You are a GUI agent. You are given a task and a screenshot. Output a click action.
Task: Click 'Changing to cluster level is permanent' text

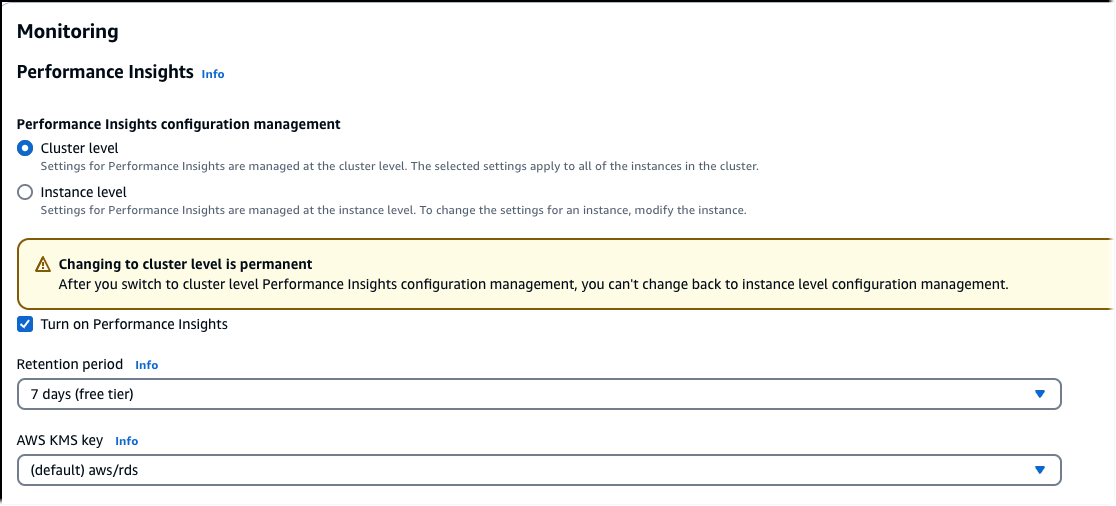[185, 264]
